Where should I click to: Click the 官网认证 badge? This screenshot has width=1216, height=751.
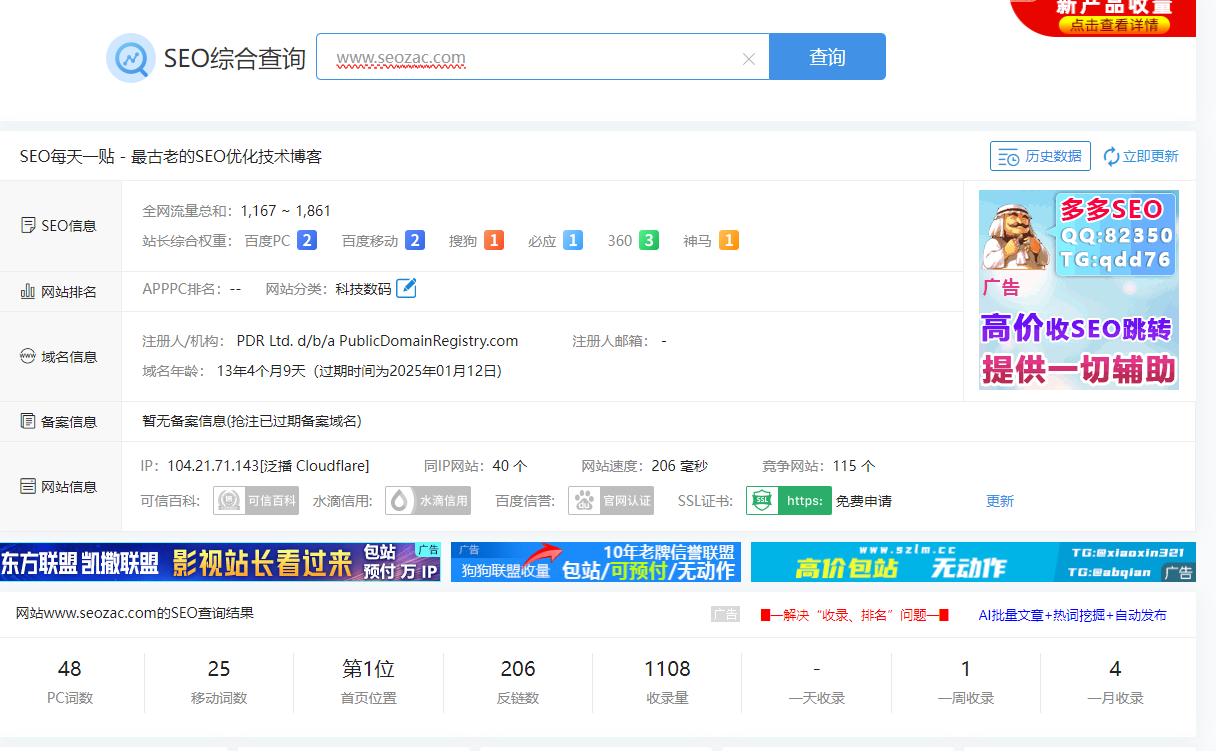click(611, 501)
